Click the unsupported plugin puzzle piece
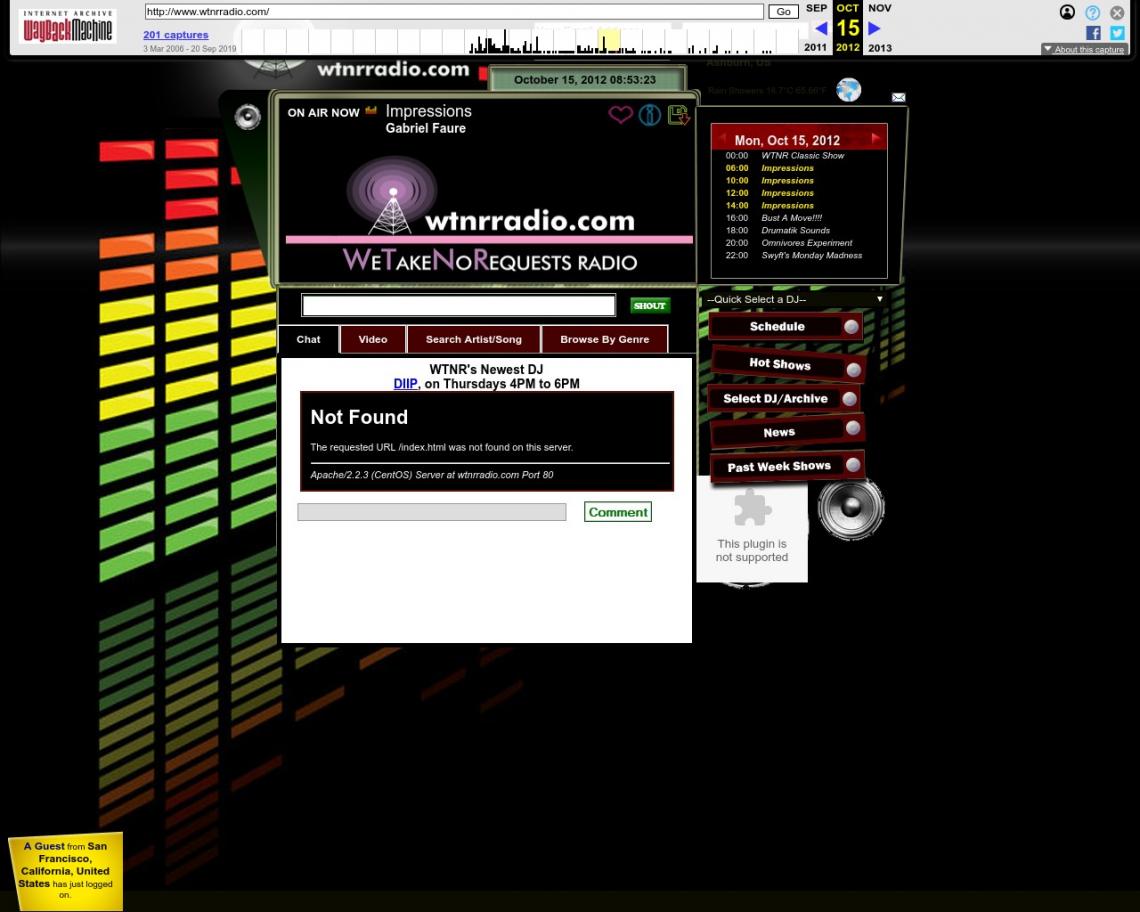The image size is (1140, 912). pos(752,507)
